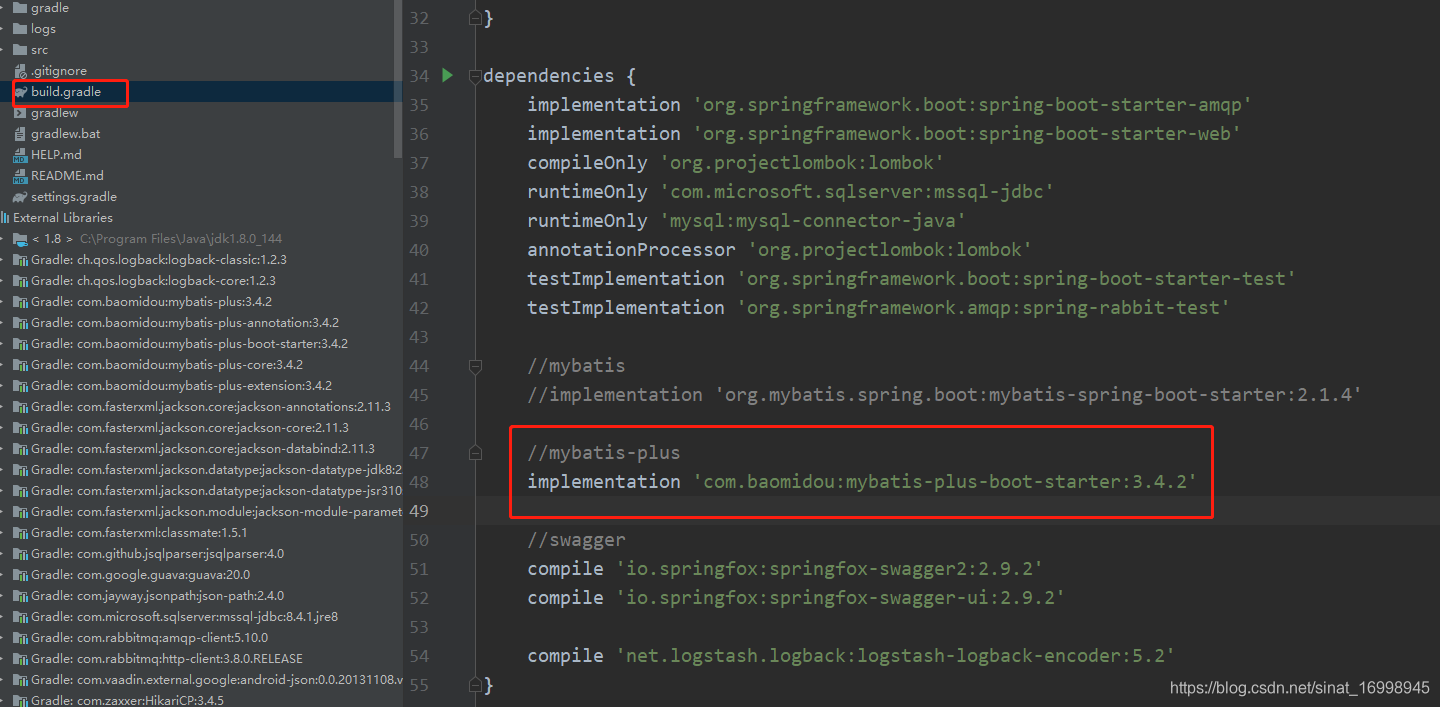The image size is (1440, 707).
Task: Click the logback-classic:1.2.3 library icon
Action: pyautogui.click(x=21, y=260)
